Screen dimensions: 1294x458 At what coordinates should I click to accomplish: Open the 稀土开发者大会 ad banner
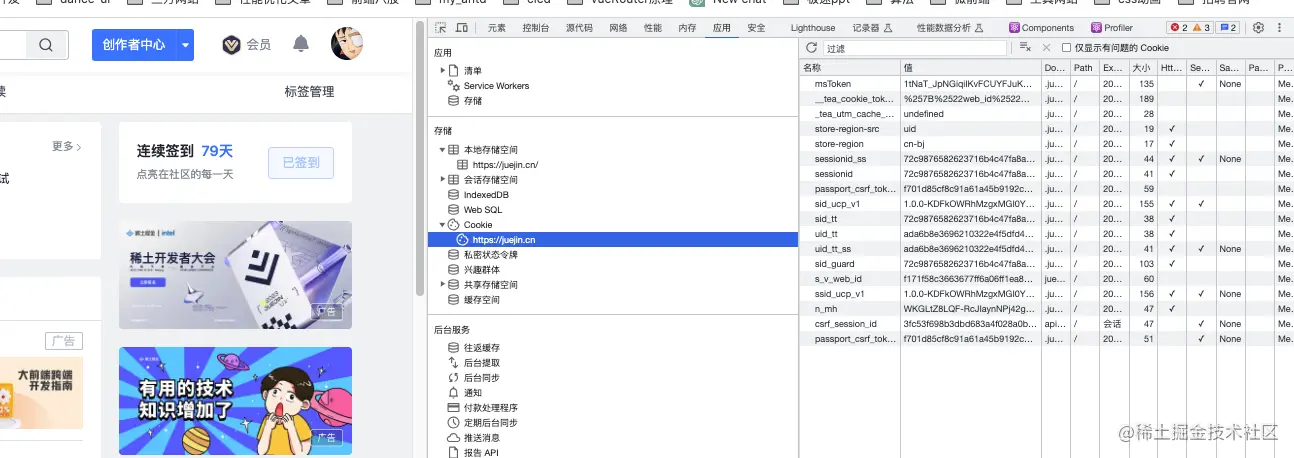pos(235,274)
